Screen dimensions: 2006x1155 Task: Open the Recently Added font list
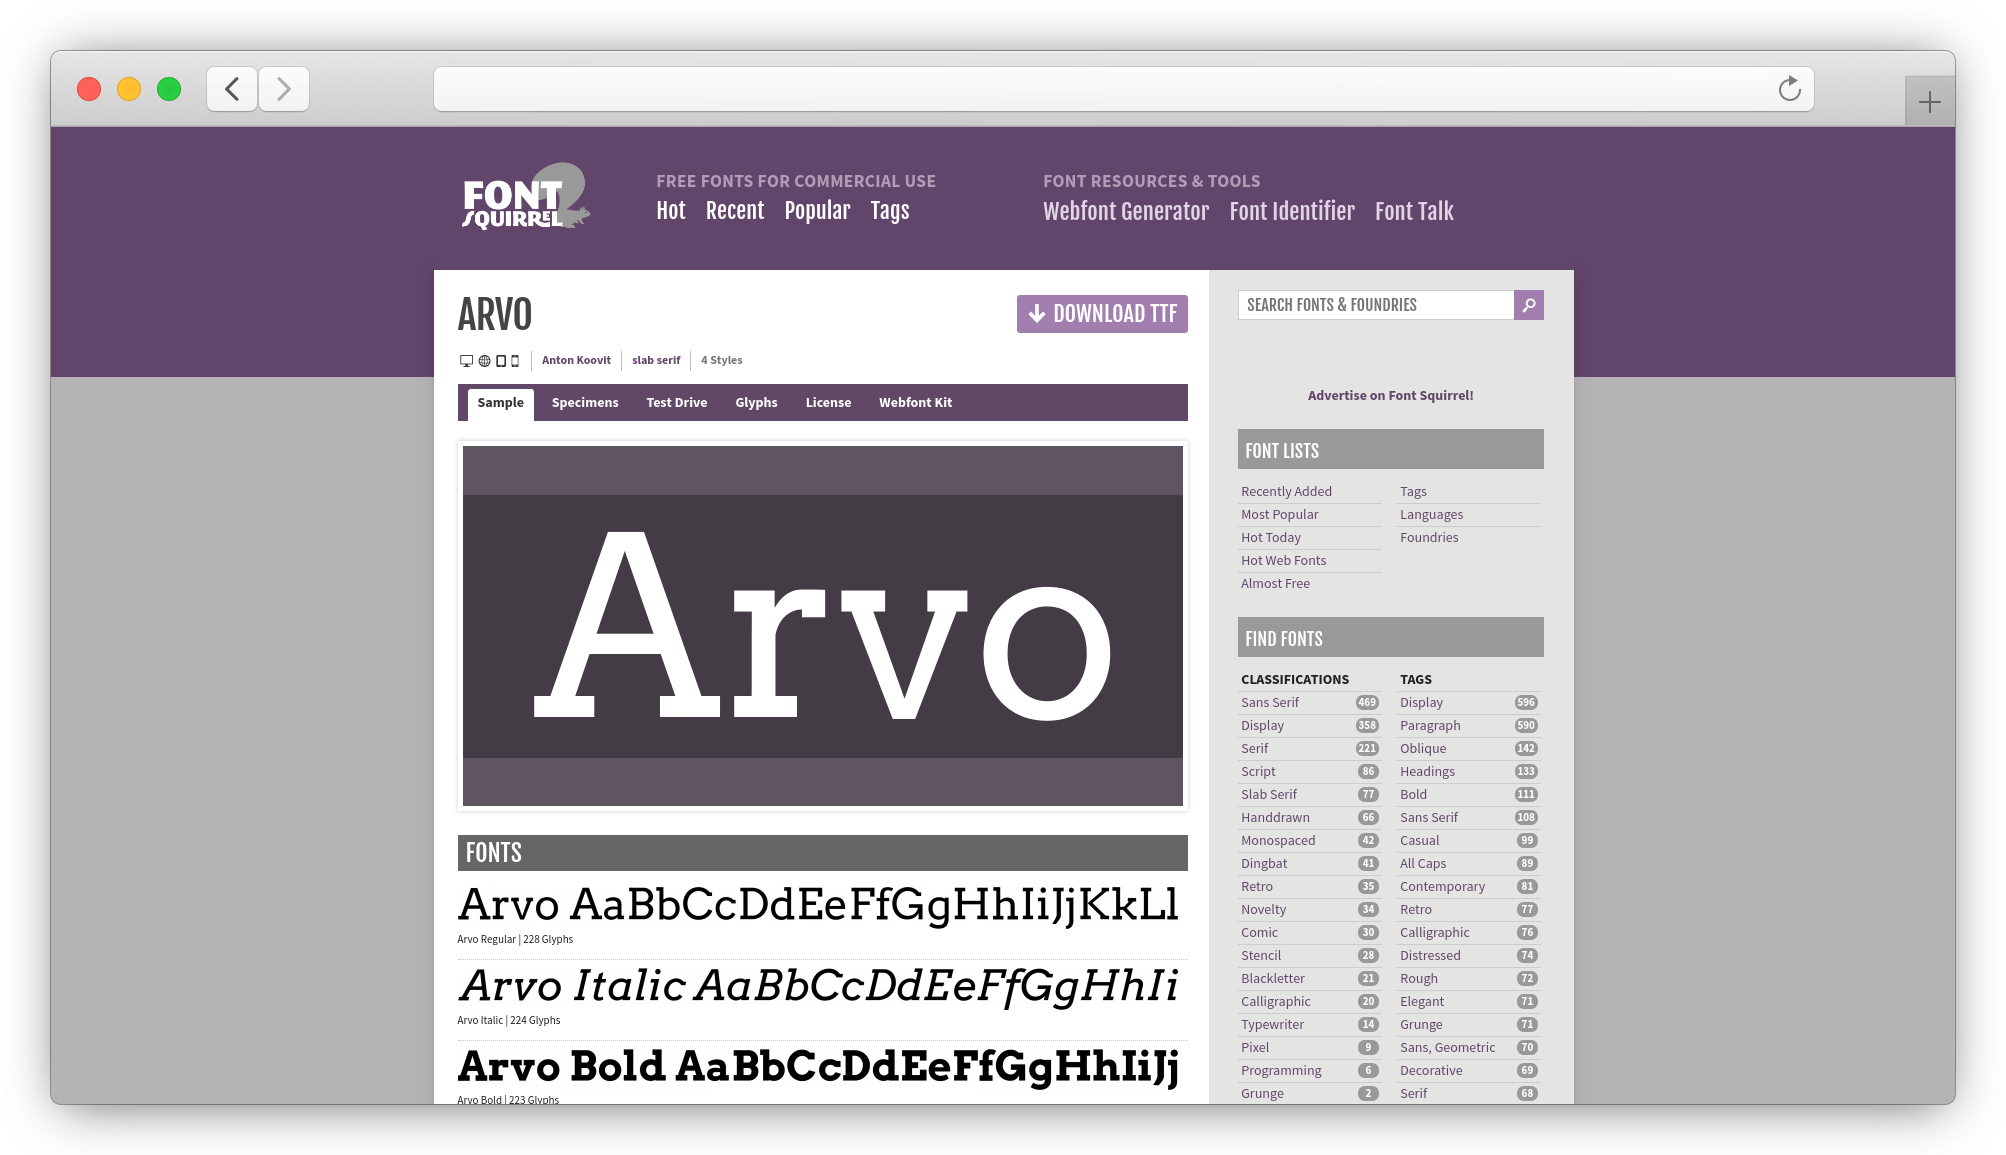1286,492
